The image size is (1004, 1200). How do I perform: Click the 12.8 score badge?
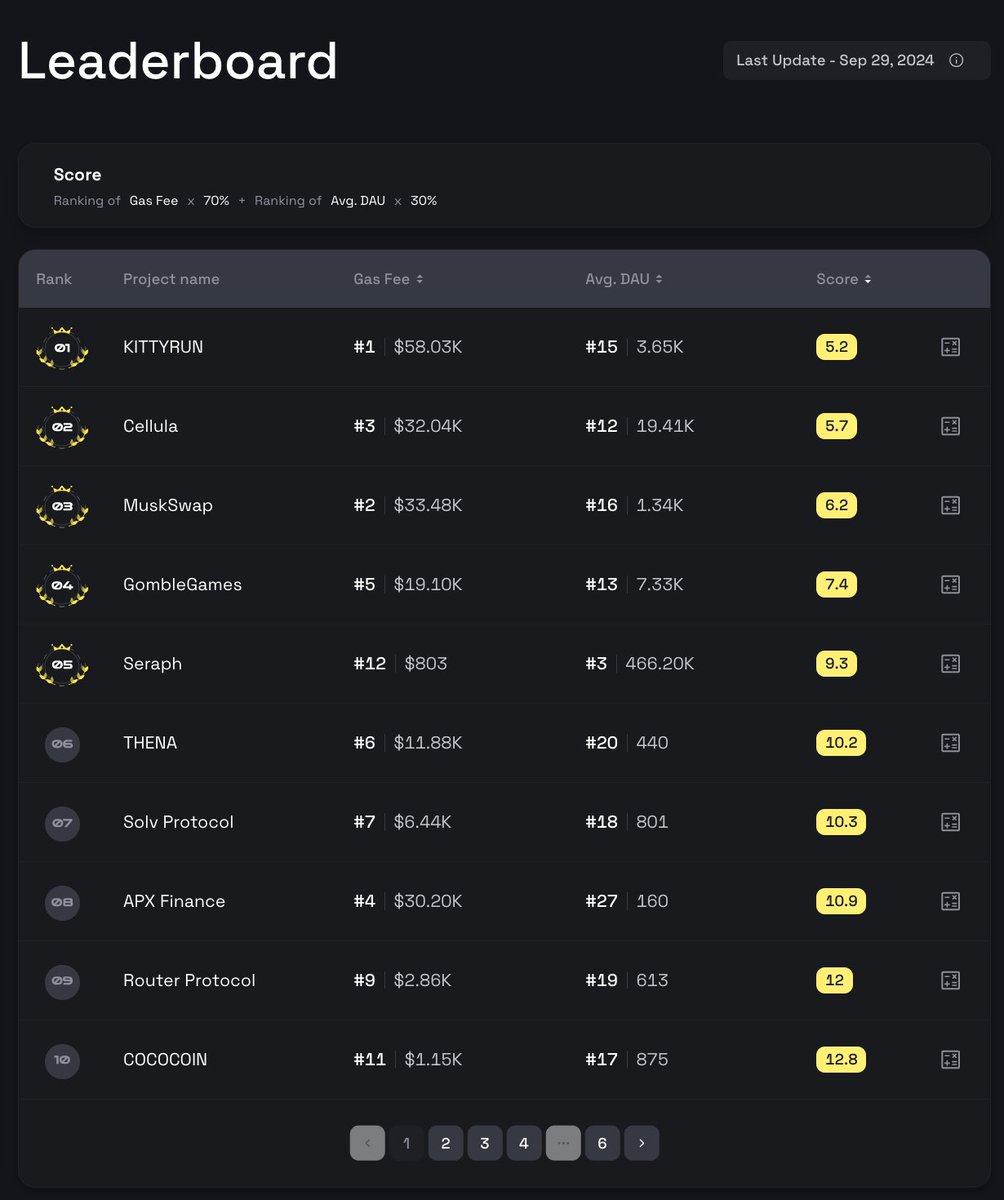(x=841, y=1059)
